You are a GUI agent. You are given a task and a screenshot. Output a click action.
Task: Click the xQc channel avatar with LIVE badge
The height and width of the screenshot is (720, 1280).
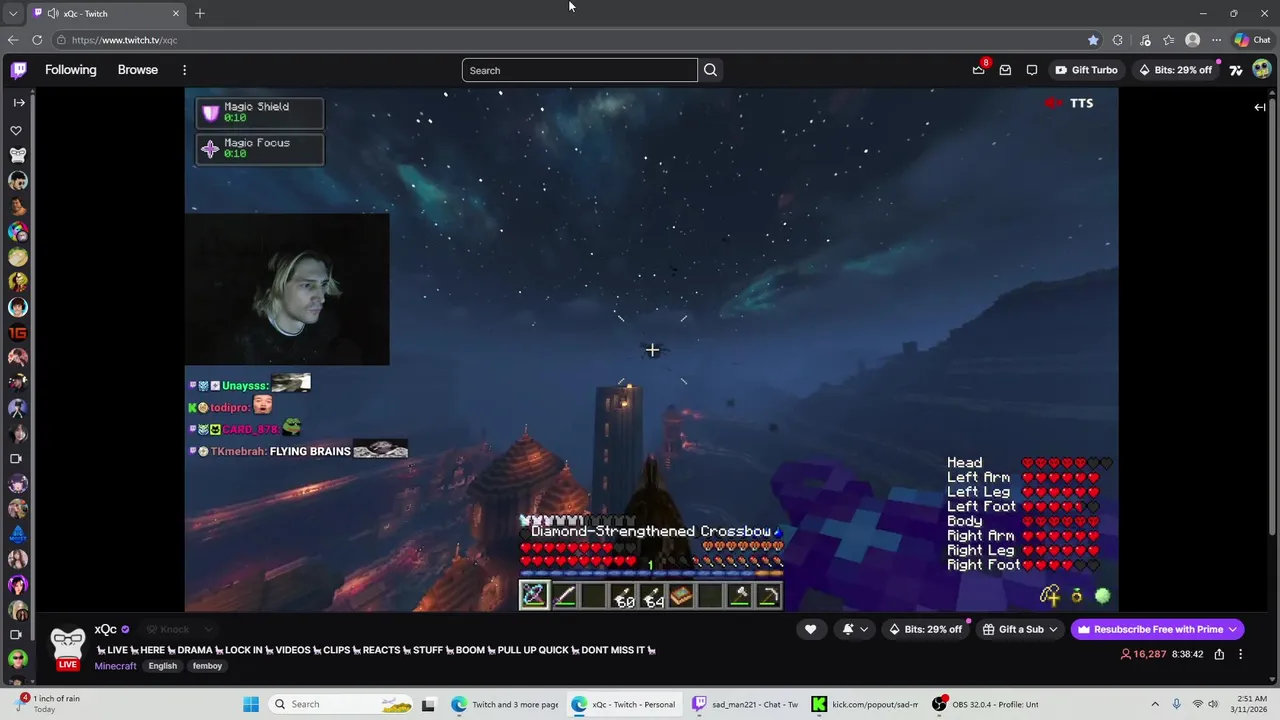(68, 646)
